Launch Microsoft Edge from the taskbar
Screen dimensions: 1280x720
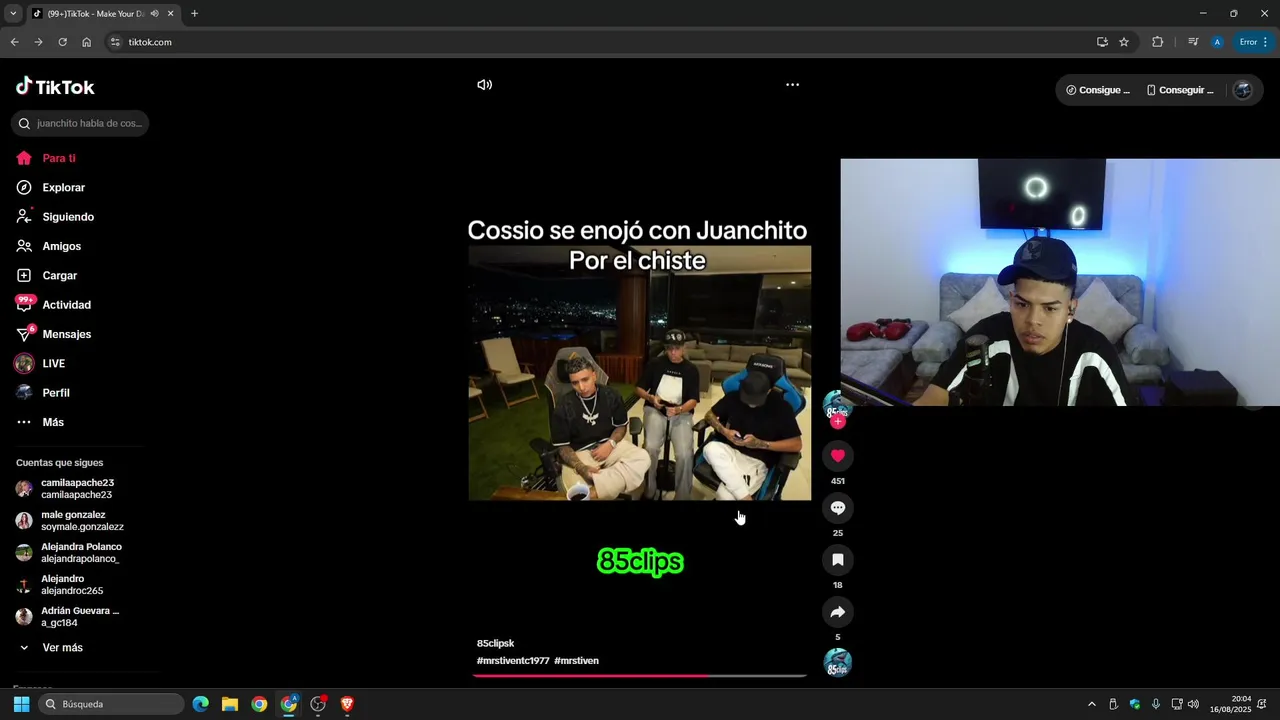201,704
